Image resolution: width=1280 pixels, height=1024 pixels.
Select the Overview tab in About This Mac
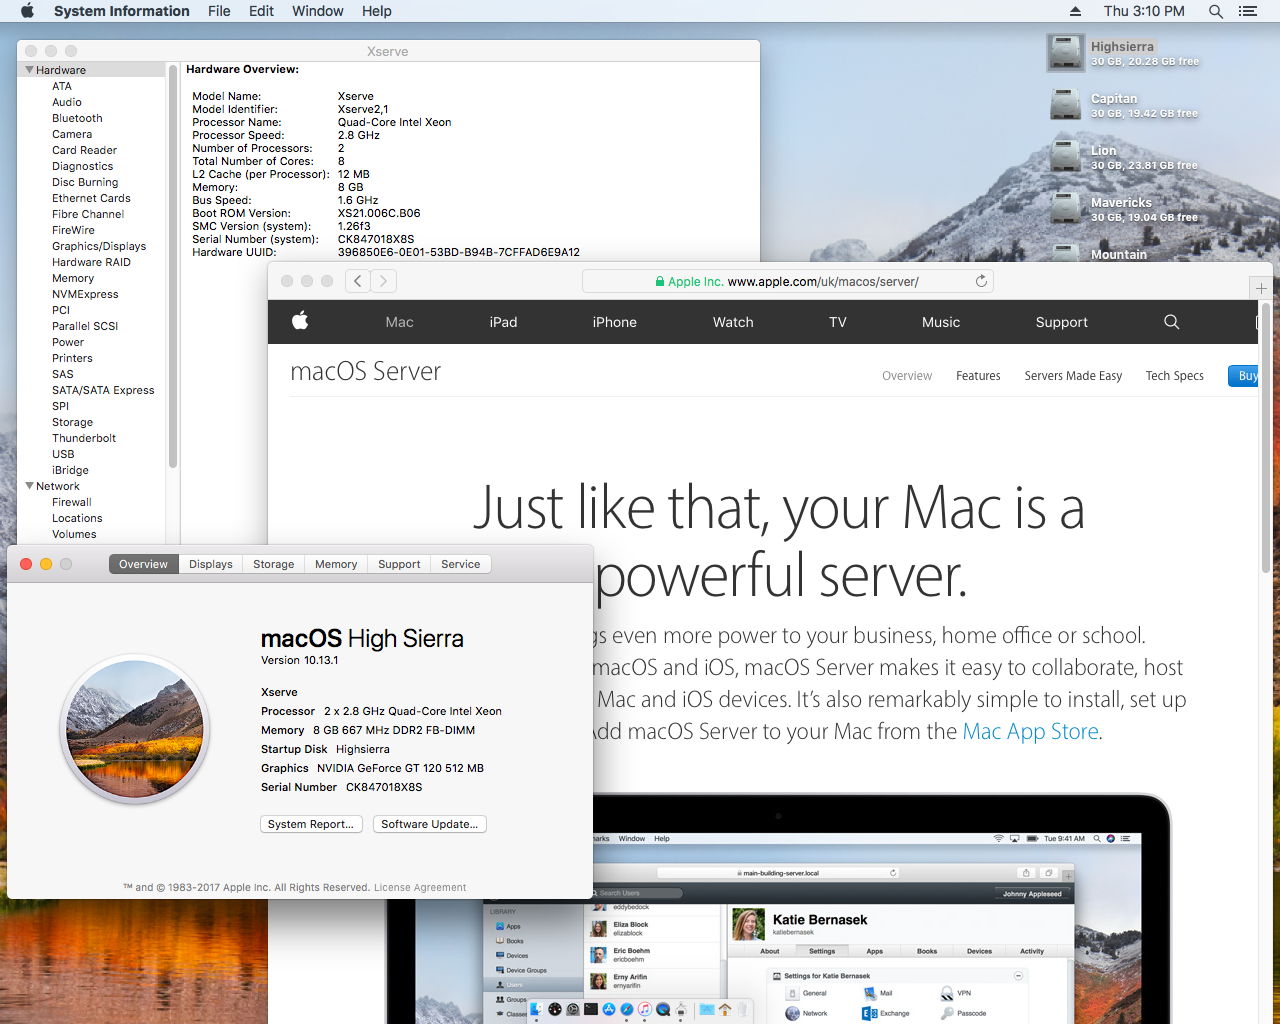pyautogui.click(x=143, y=564)
